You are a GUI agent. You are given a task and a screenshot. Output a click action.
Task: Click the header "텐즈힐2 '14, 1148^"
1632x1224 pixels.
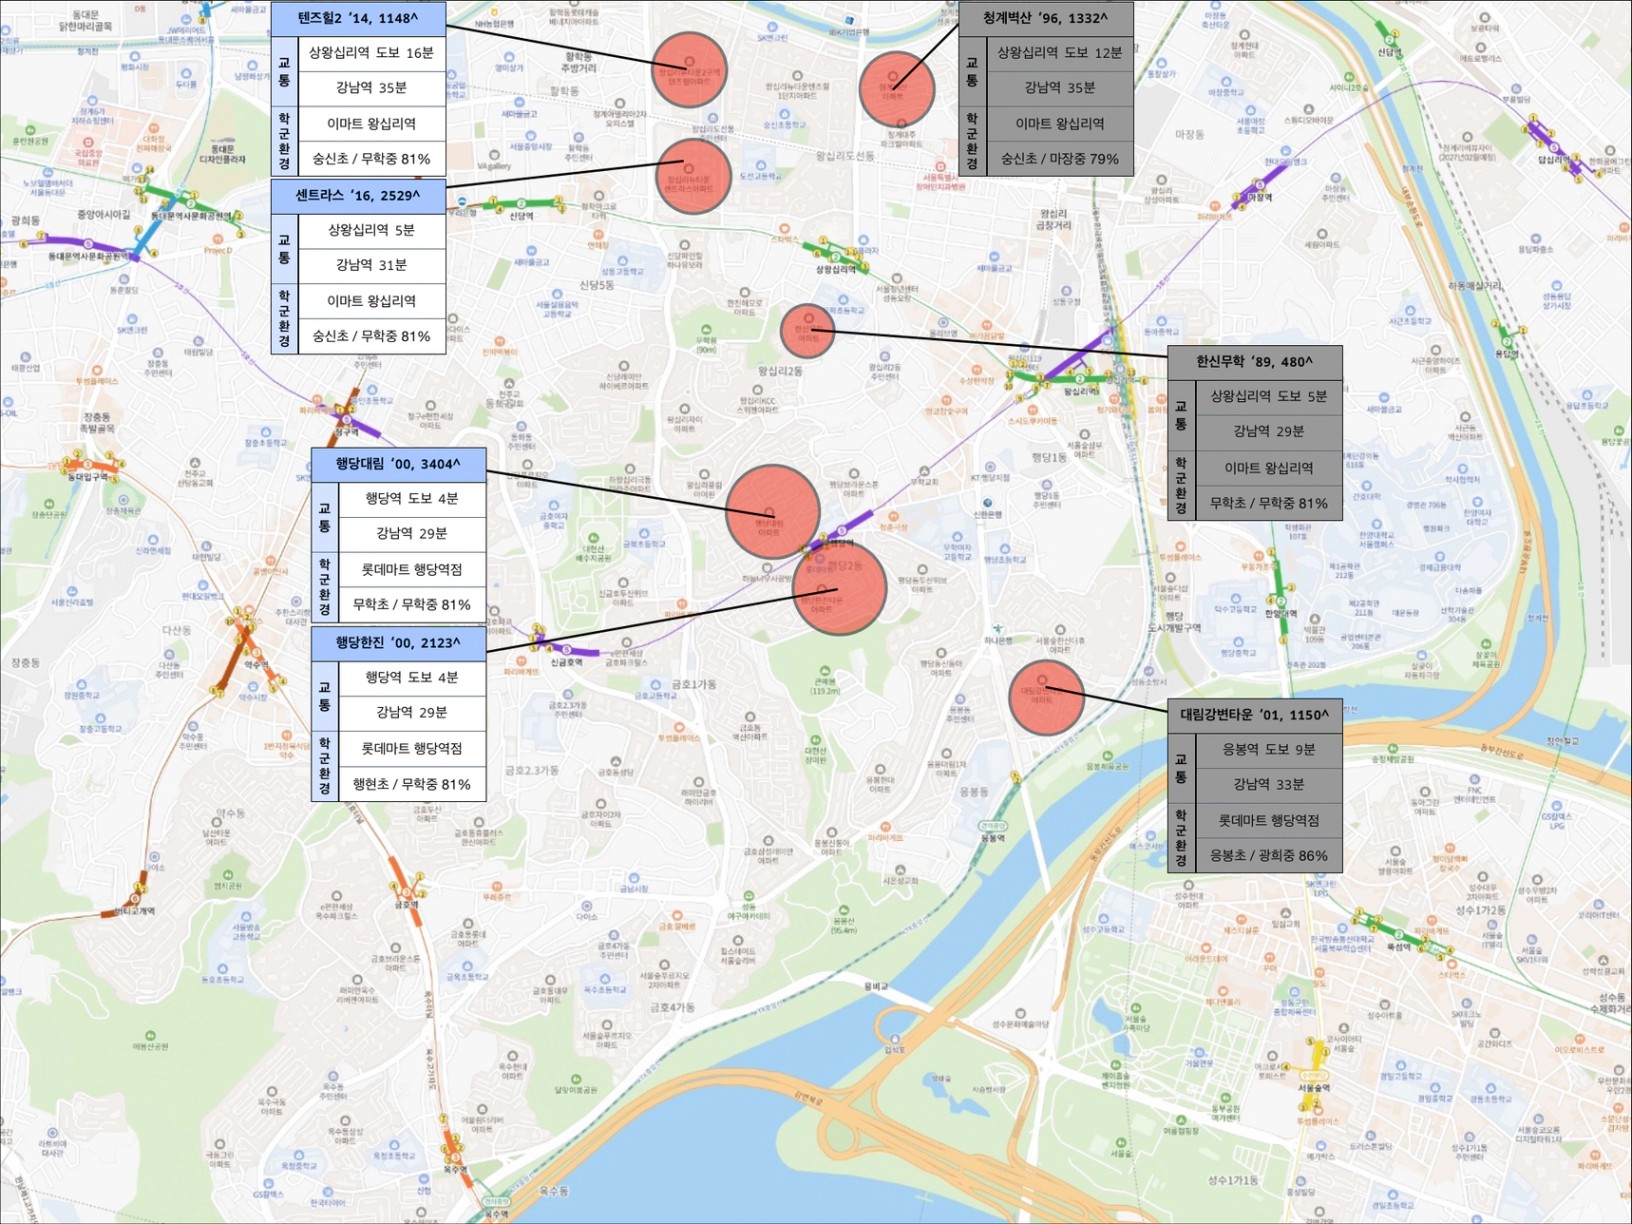(x=358, y=18)
